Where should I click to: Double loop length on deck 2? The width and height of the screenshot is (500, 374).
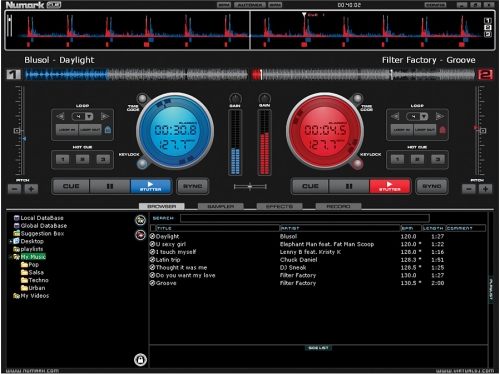(440, 116)
